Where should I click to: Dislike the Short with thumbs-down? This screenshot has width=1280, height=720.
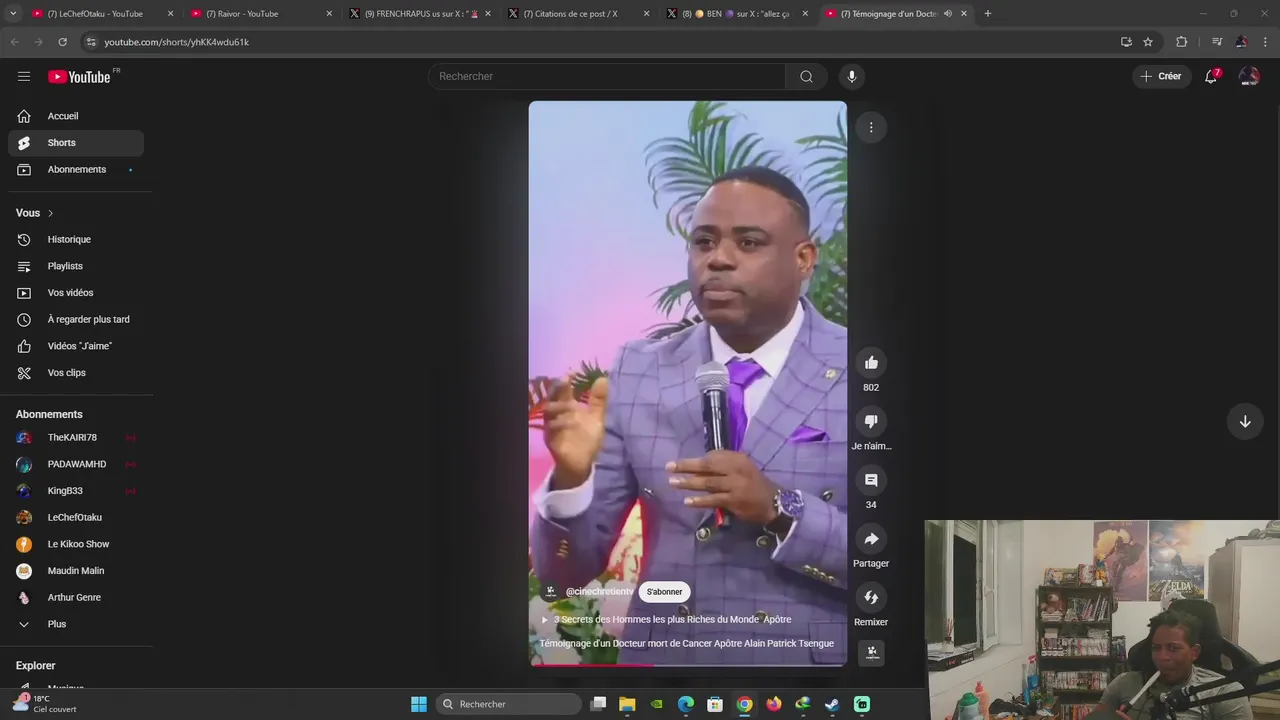871,421
